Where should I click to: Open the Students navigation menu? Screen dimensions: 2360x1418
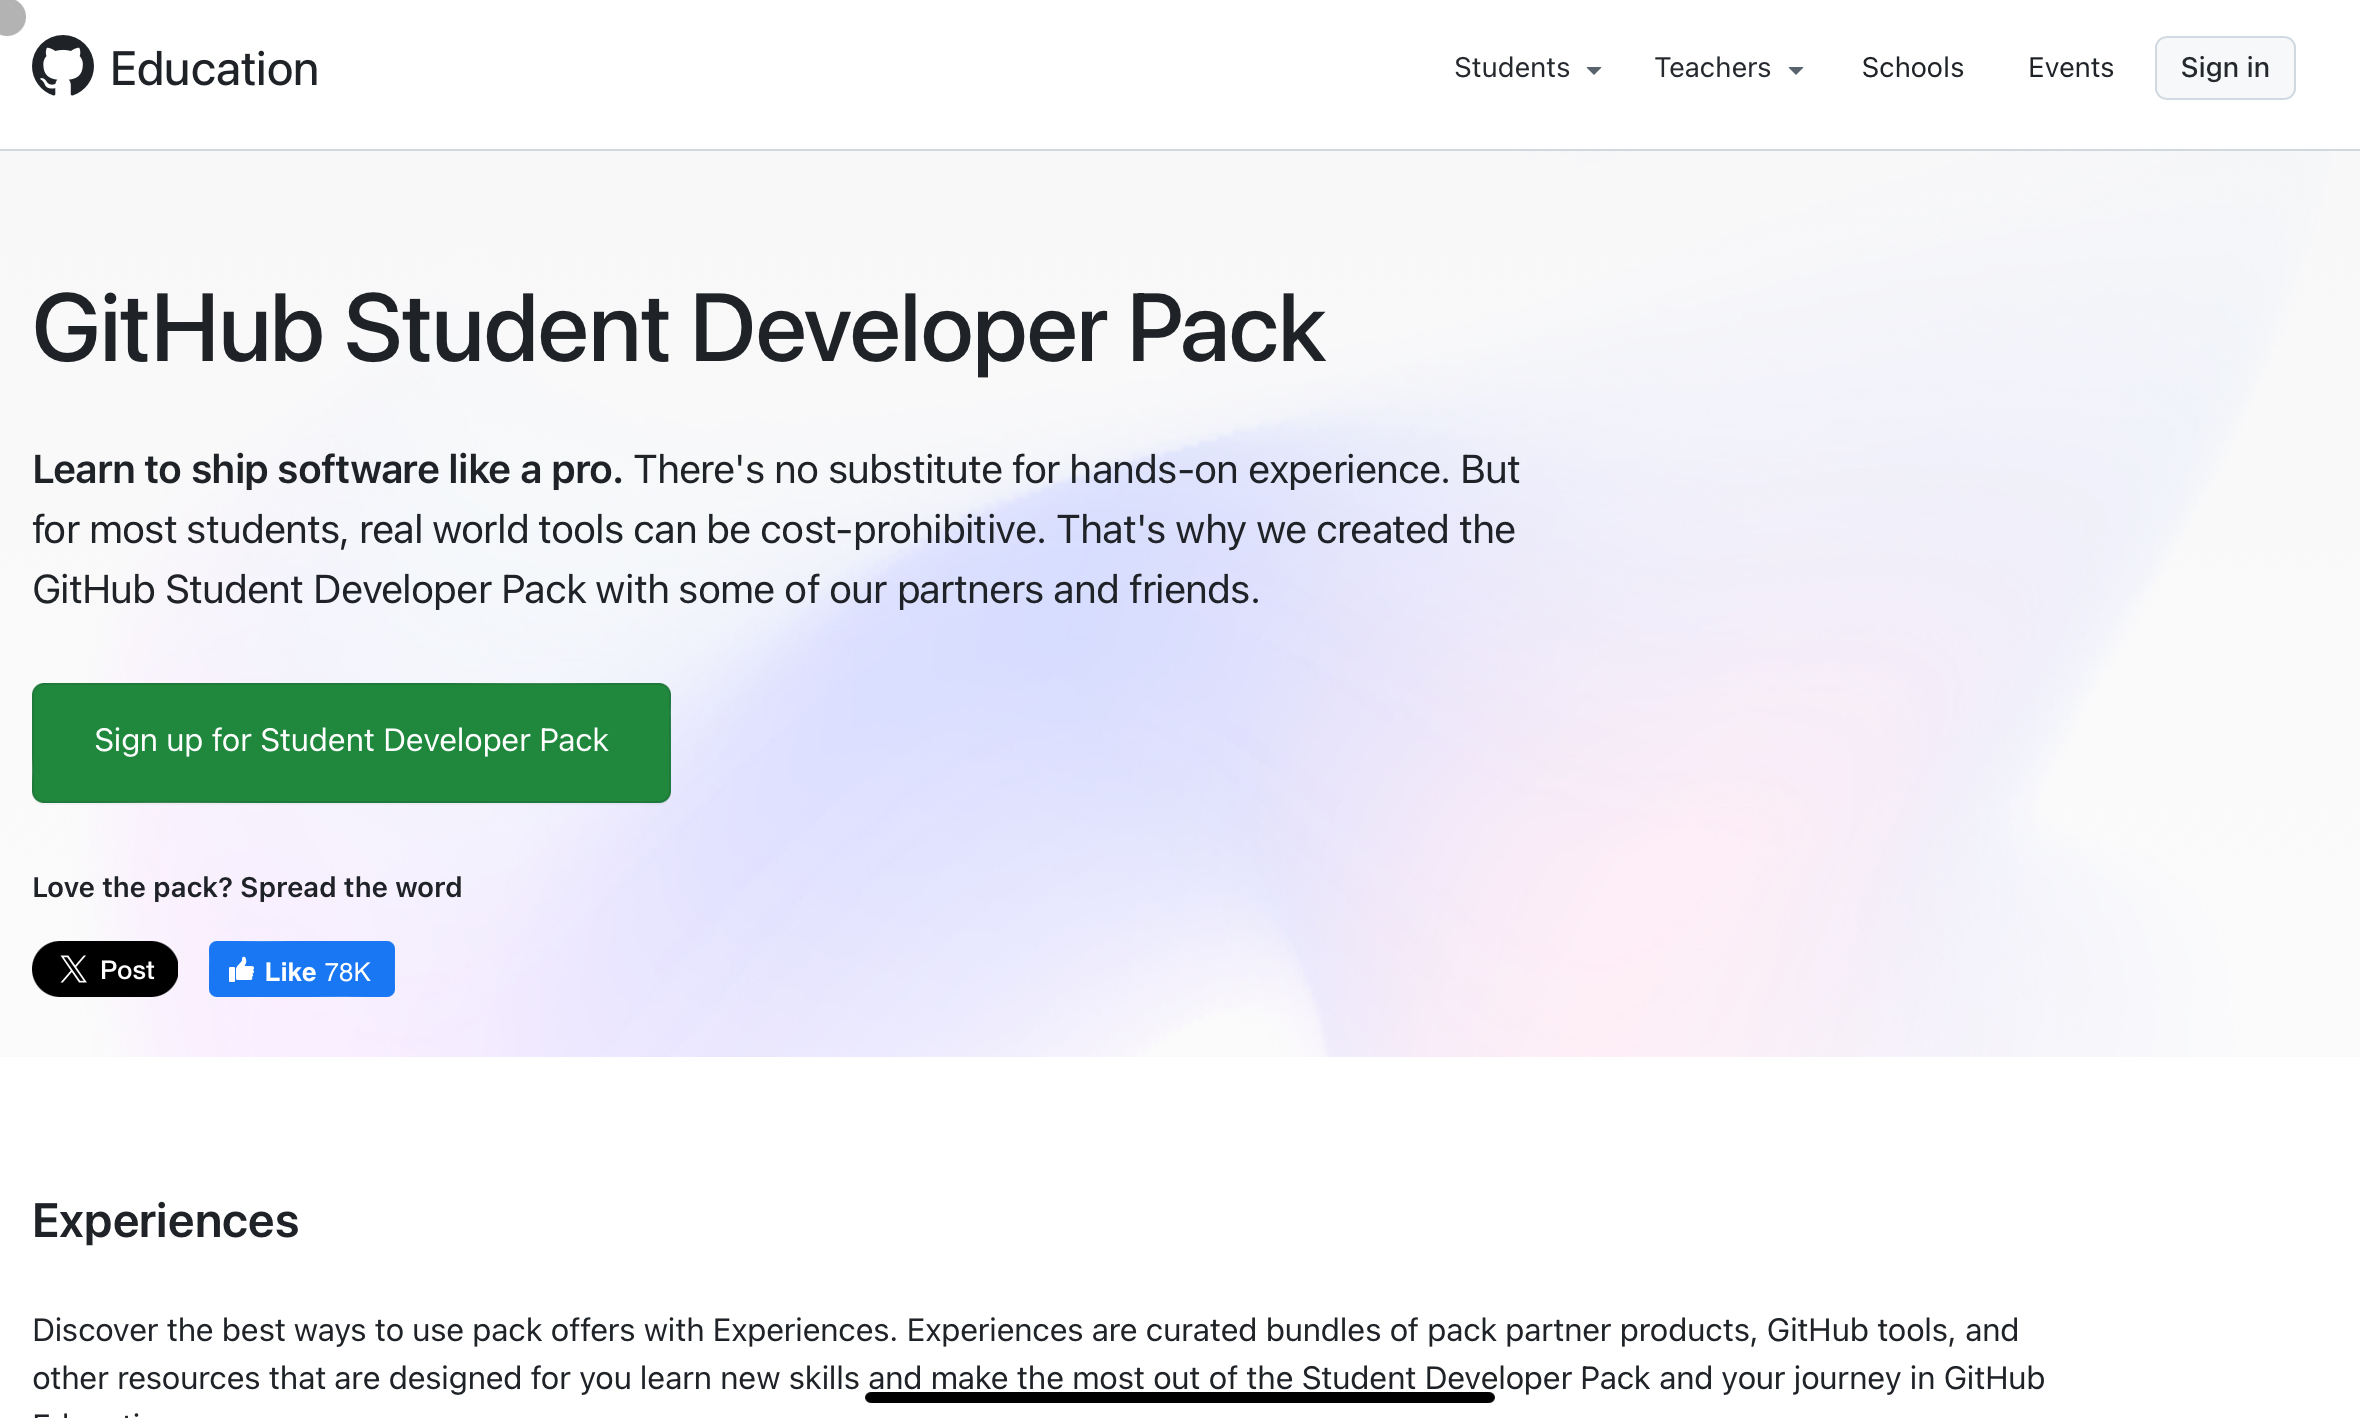[1511, 67]
